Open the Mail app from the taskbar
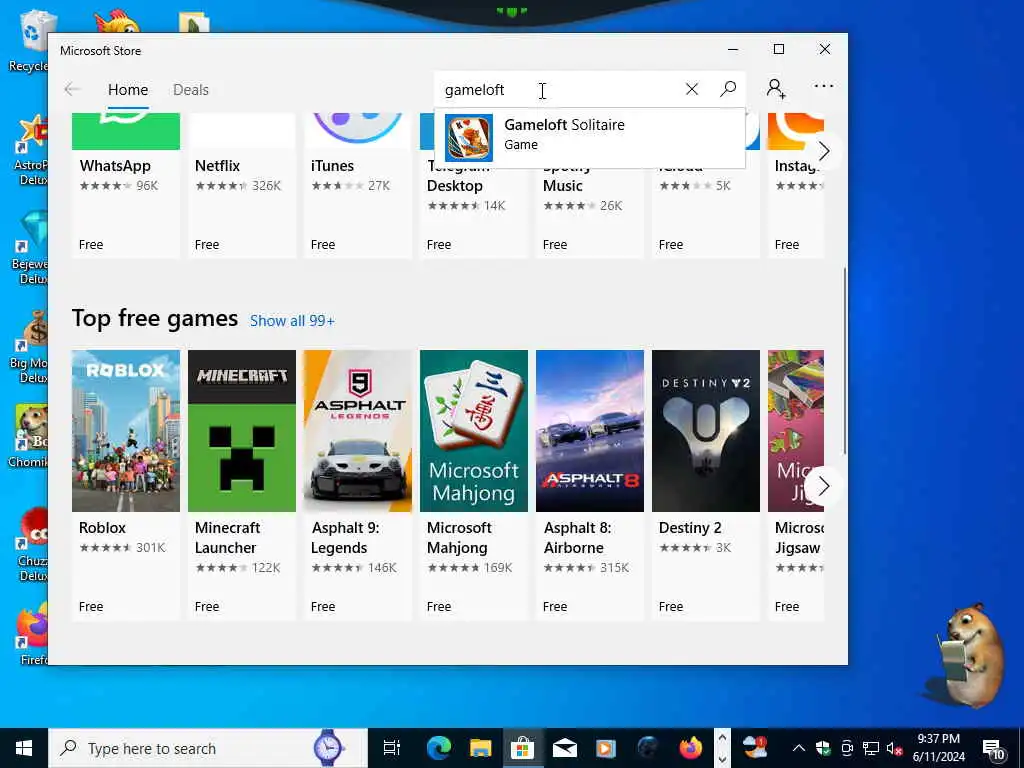Viewport: 1024px width, 768px height. point(564,748)
